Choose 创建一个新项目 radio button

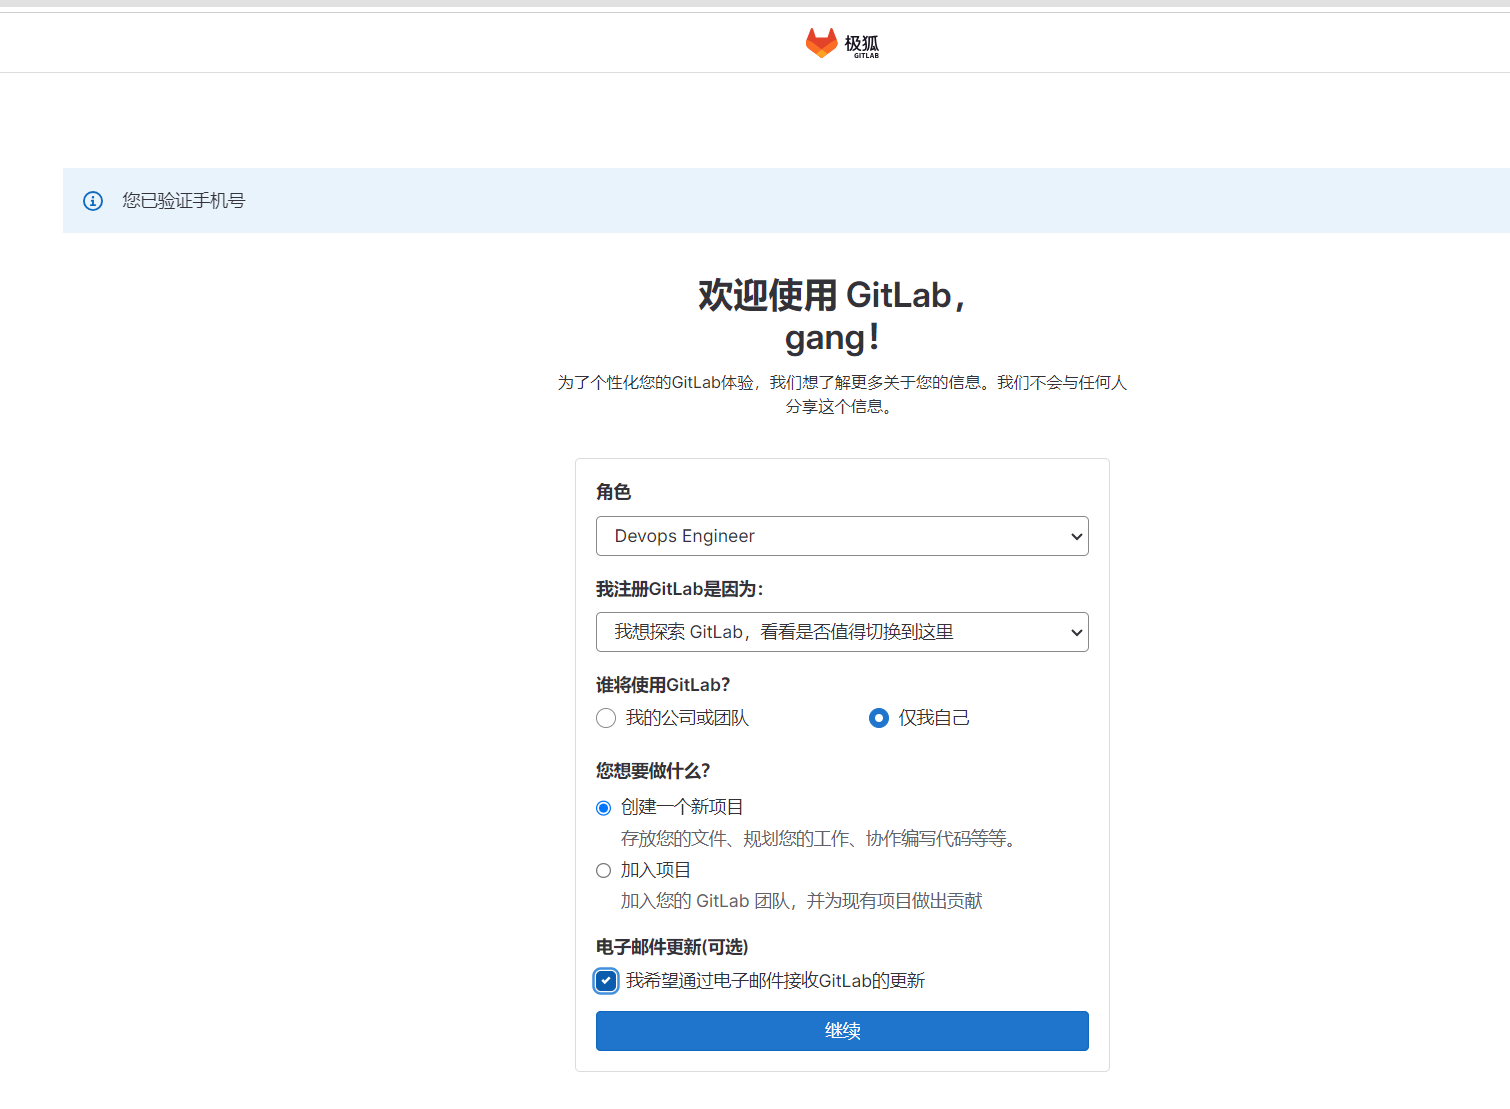coord(603,808)
